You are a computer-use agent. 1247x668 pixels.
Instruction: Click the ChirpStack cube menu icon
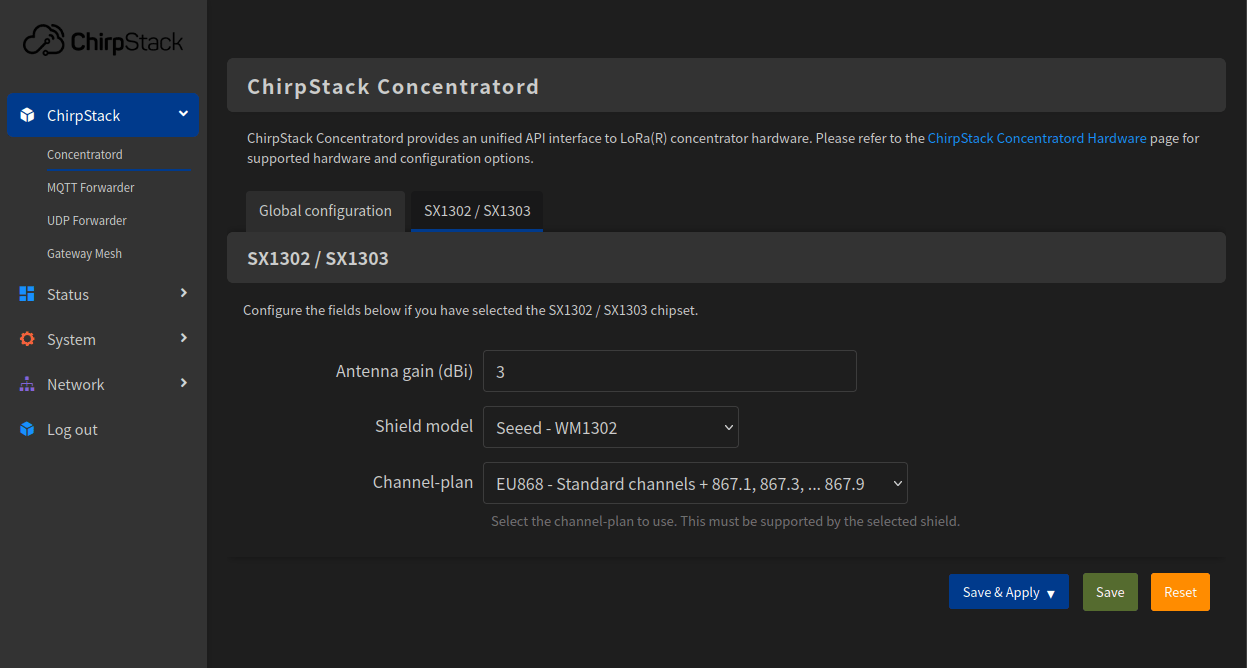[x=27, y=116]
